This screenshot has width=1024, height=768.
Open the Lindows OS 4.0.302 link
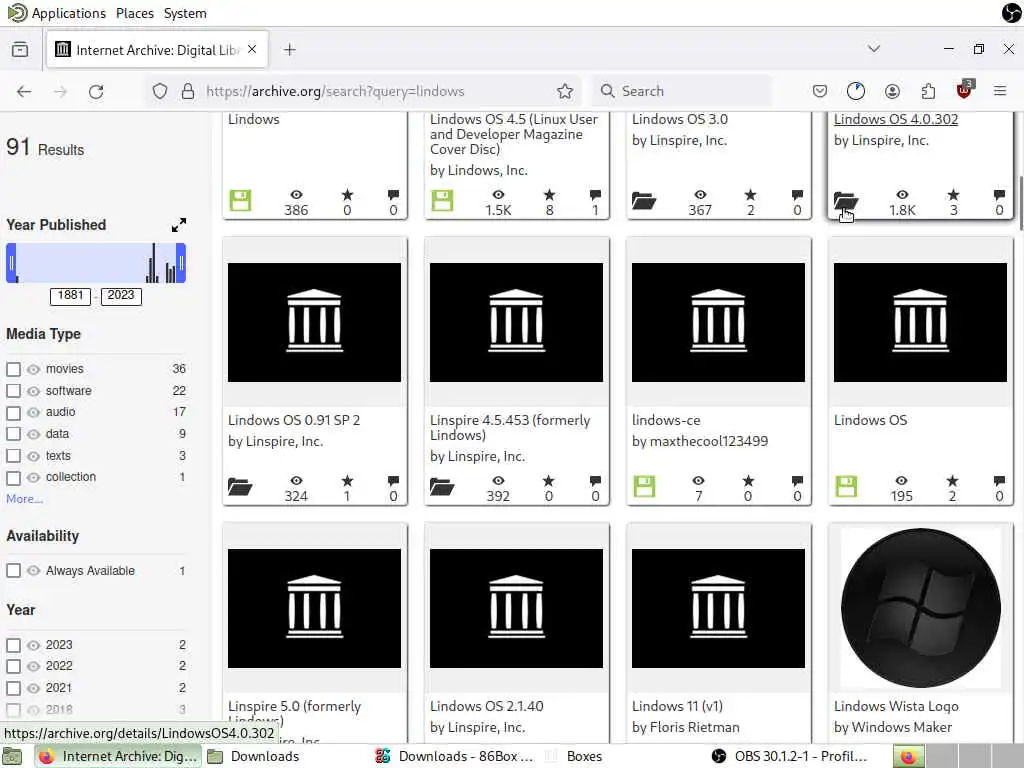coord(895,120)
